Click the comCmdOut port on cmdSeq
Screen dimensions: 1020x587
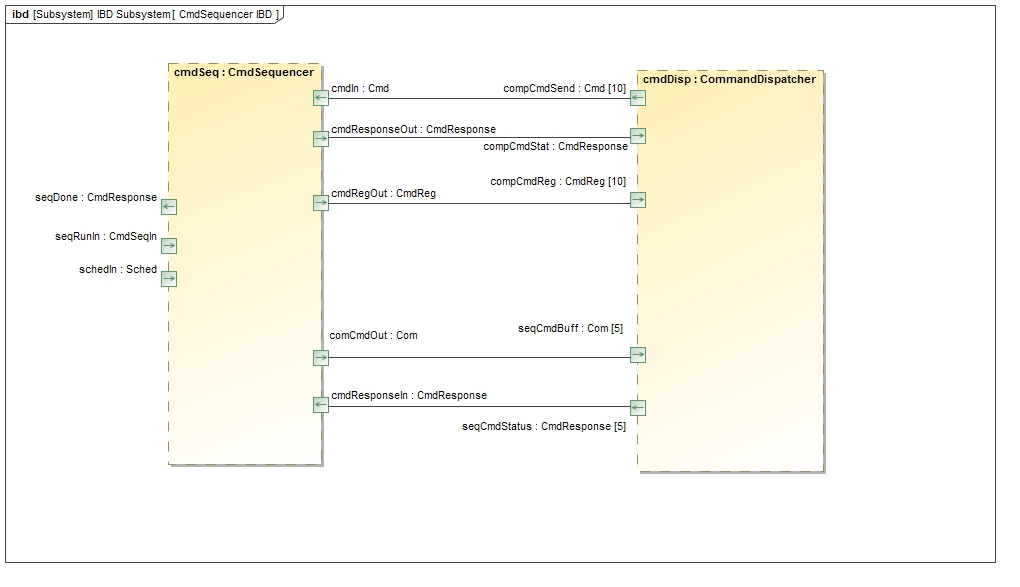click(320, 357)
